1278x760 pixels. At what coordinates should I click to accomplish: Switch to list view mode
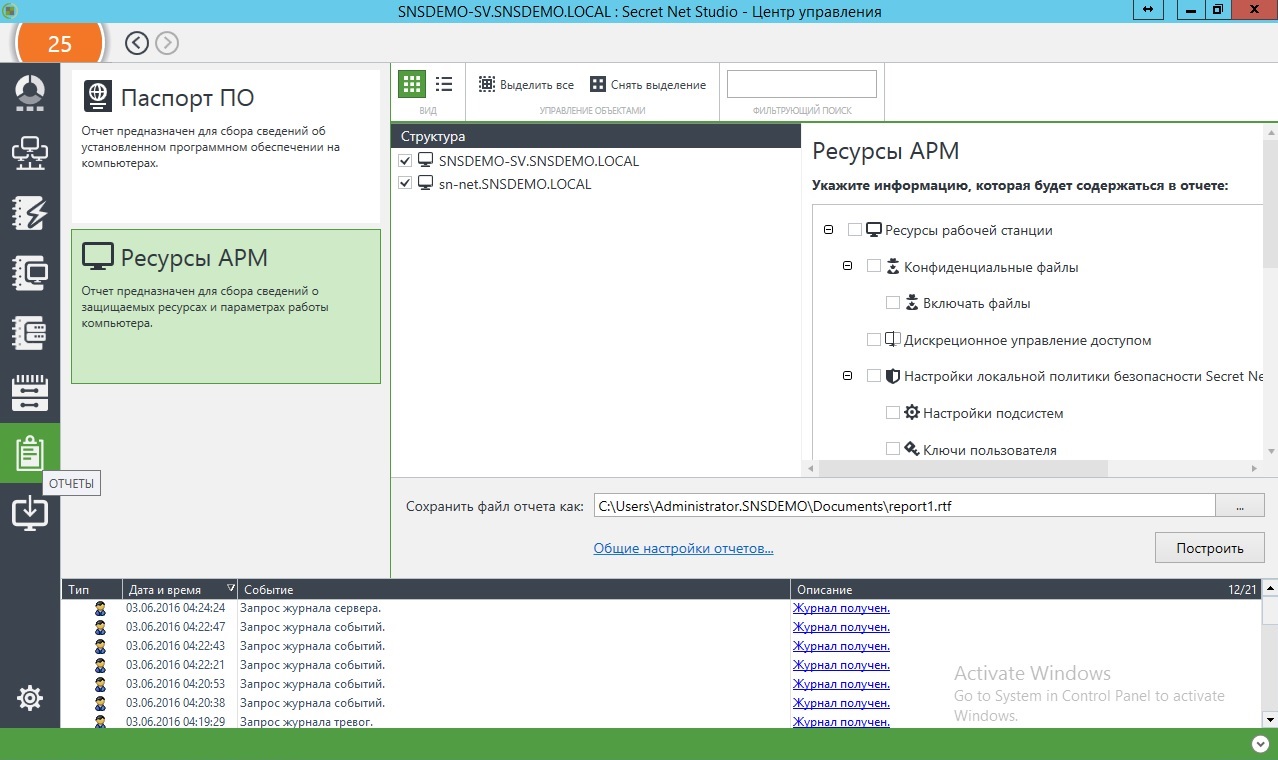coord(444,84)
